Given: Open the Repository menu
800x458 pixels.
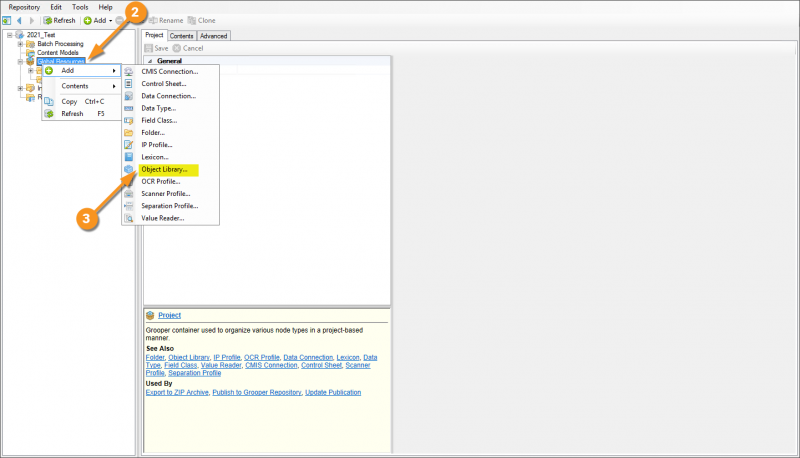Looking at the screenshot, I should 24,7.
